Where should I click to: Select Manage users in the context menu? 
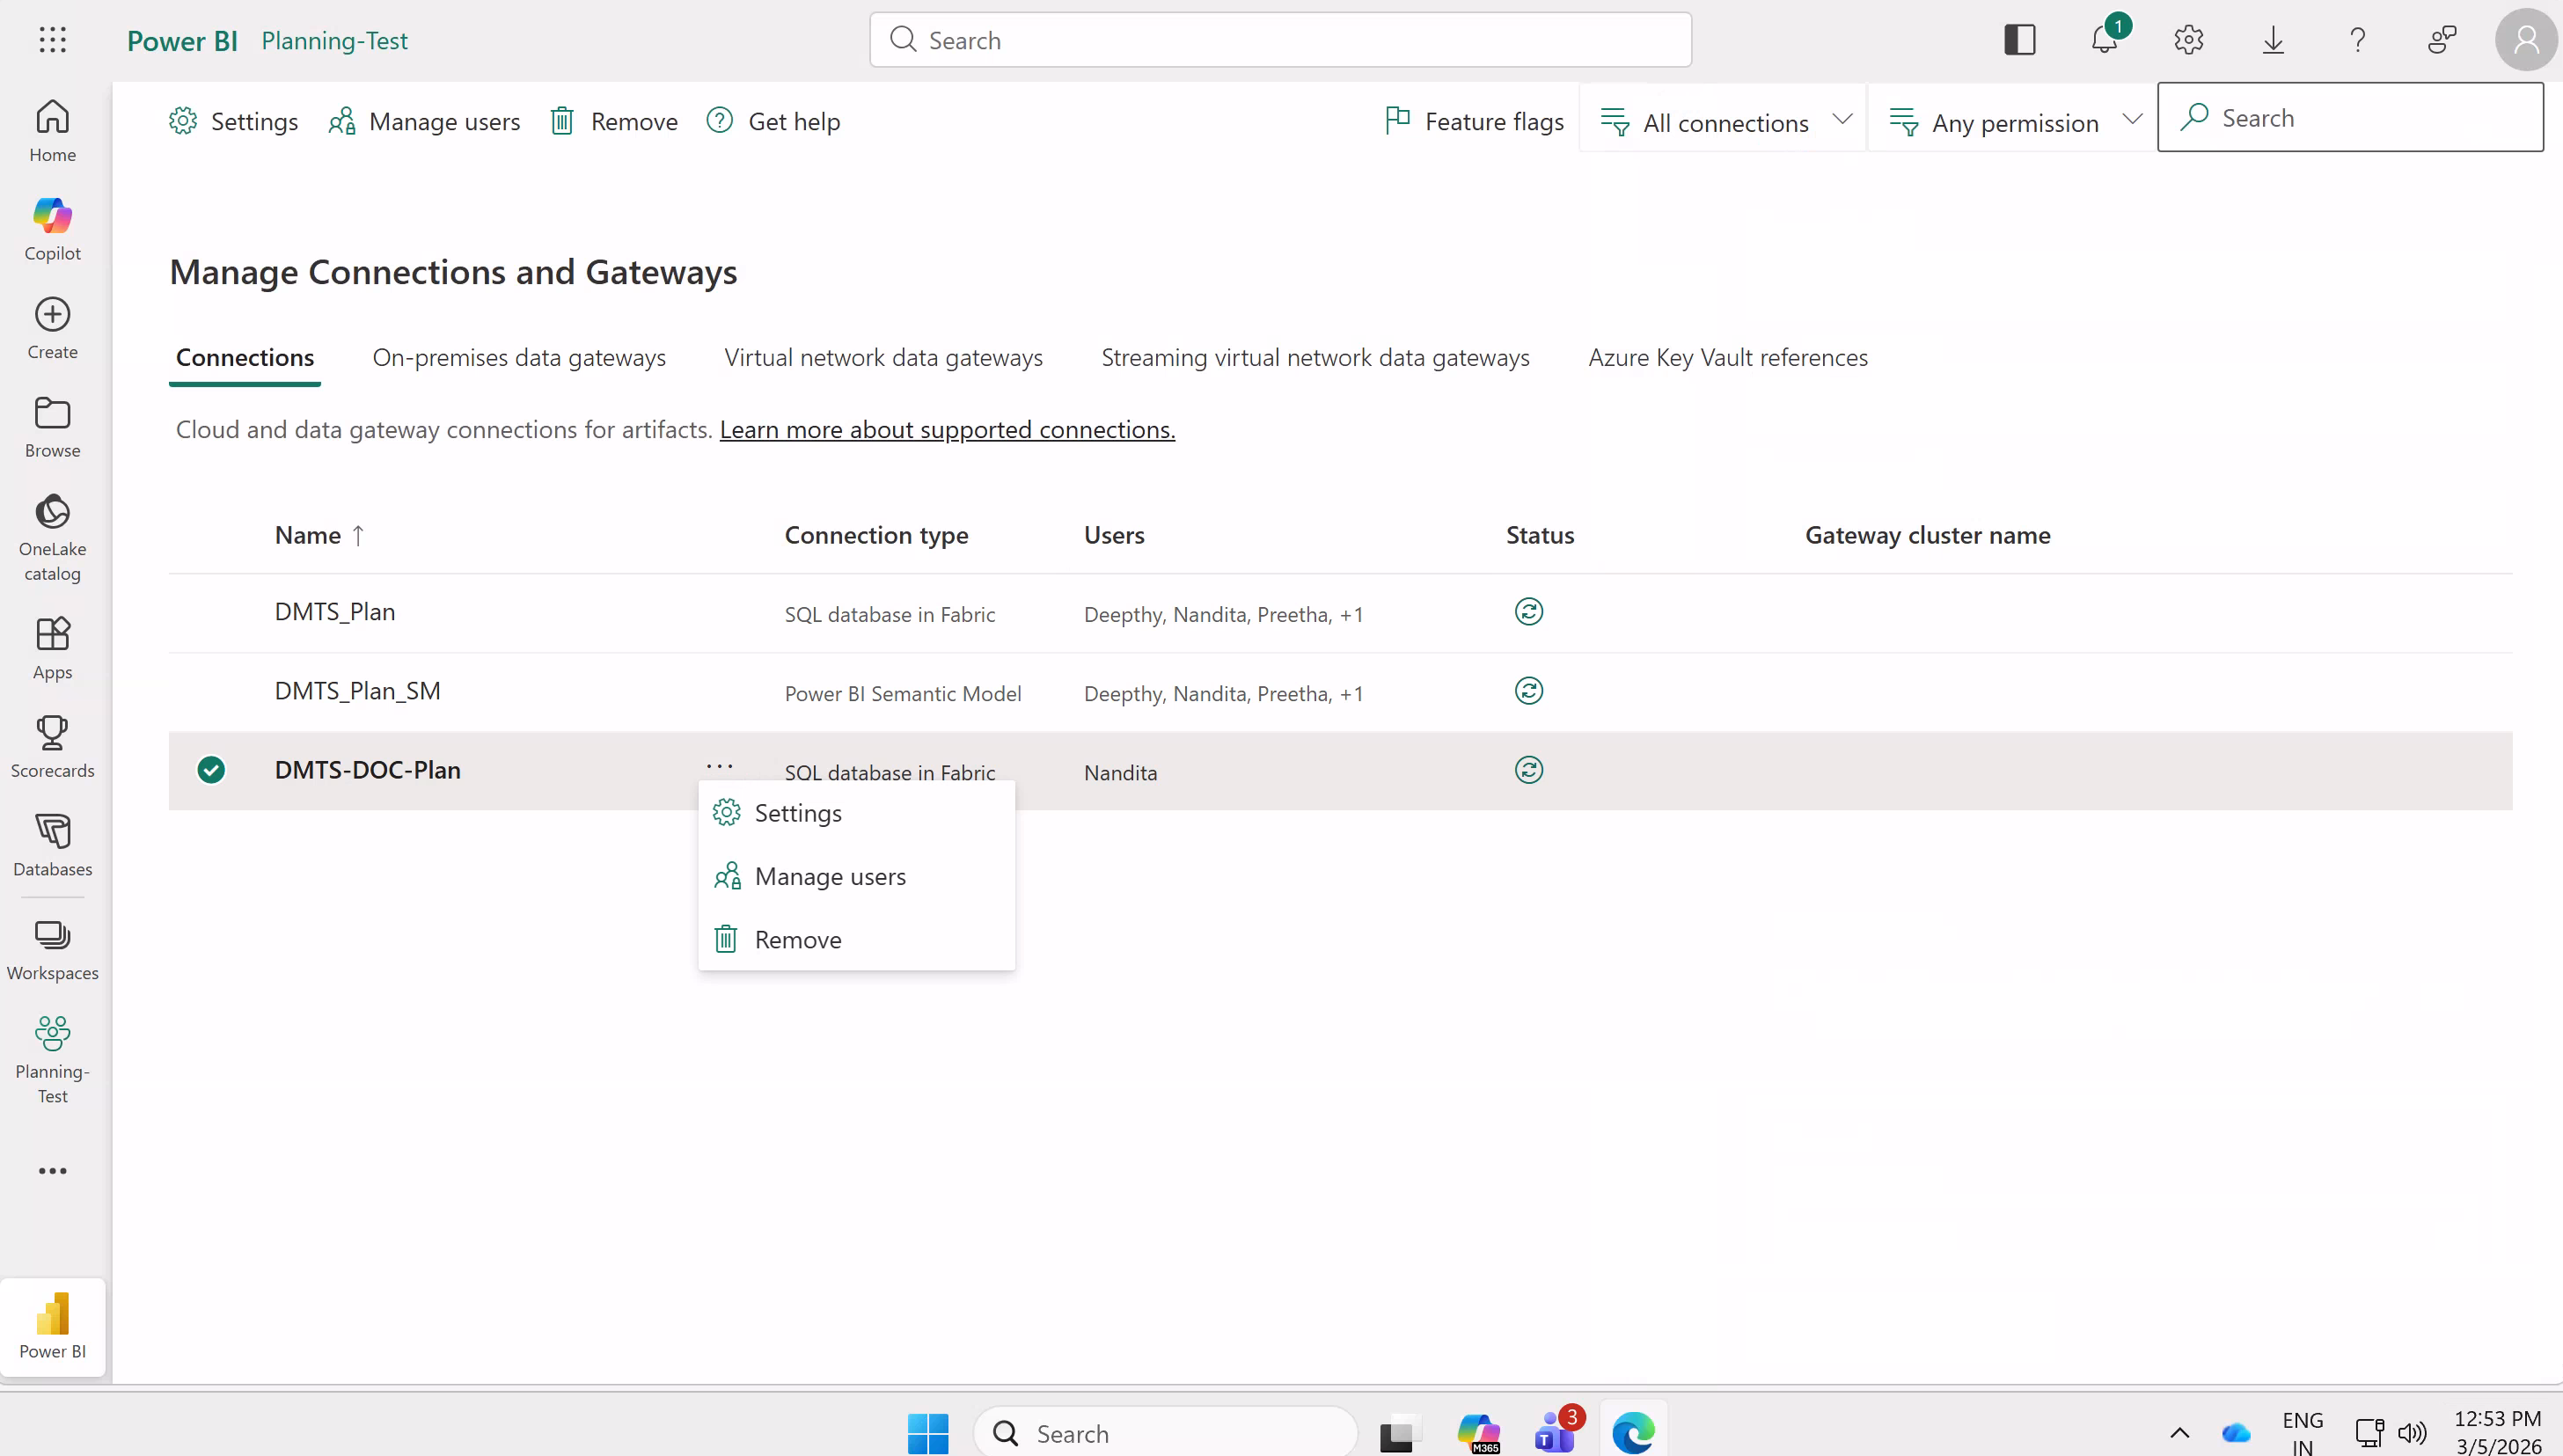pyautogui.click(x=829, y=876)
